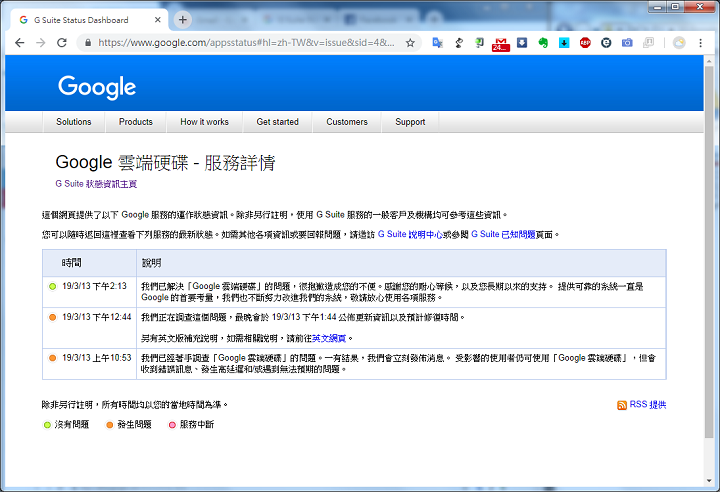Image resolution: width=720 pixels, height=492 pixels.
Task: Reload the current page
Action: coord(62,43)
